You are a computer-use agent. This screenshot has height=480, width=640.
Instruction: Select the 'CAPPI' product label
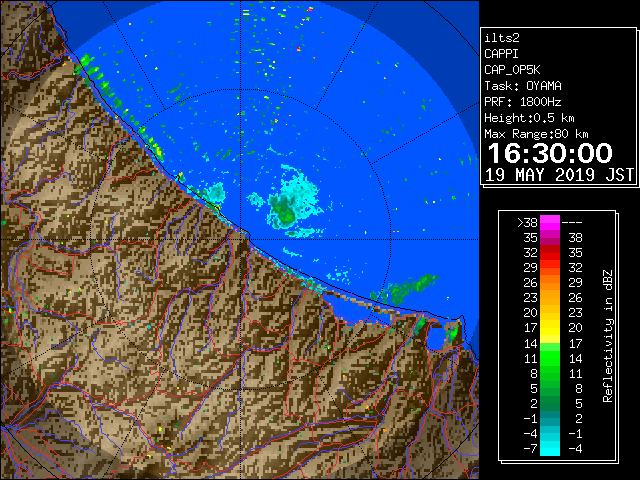[x=501, y=54]
